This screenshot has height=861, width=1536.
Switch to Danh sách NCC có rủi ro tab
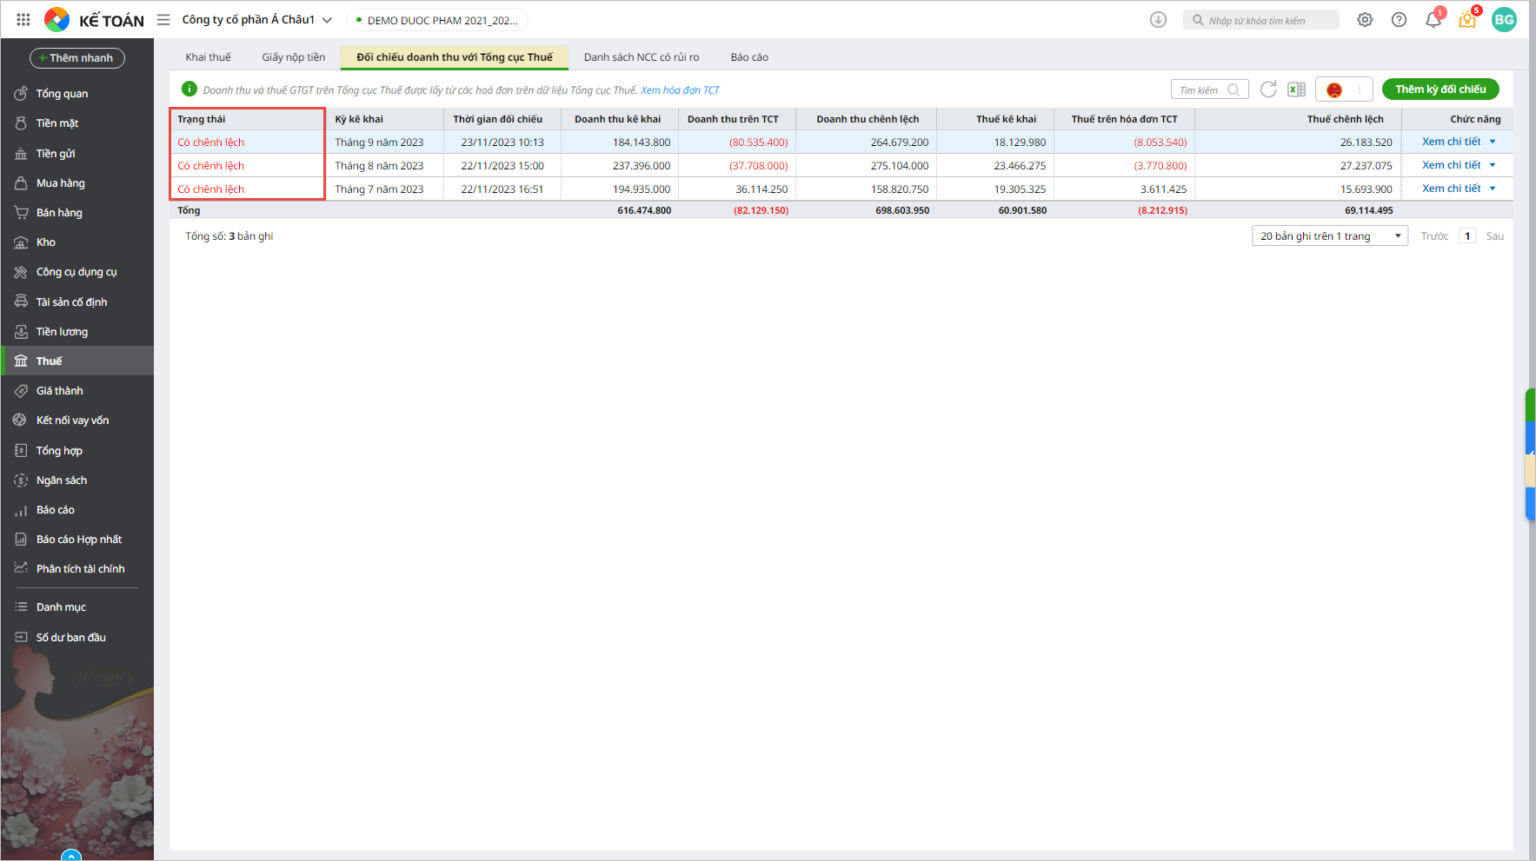641,57
